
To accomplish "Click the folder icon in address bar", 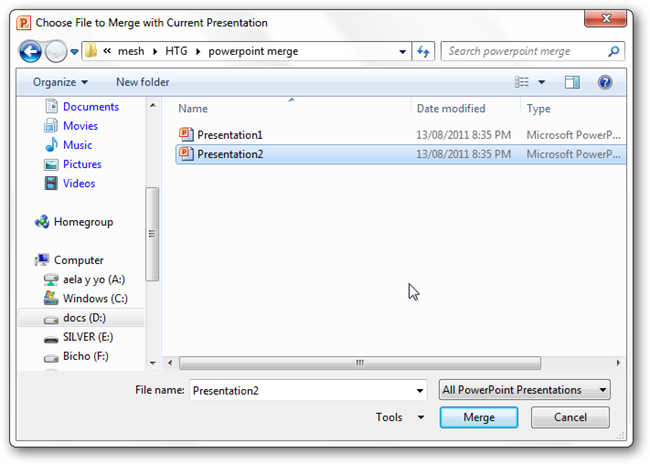I will (91, 51).
